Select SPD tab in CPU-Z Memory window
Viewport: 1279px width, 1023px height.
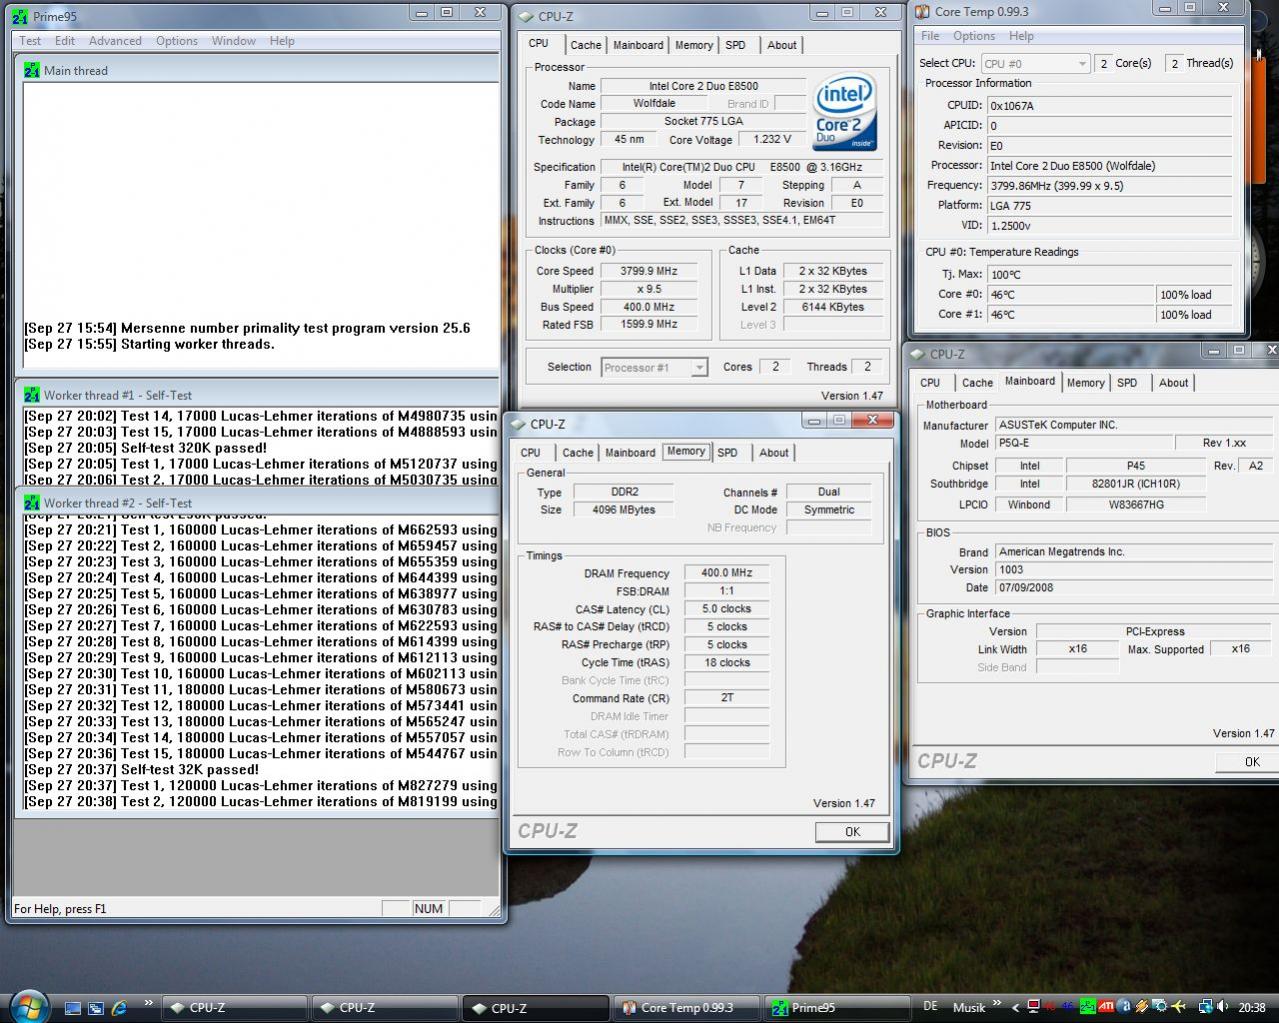(x=727, y=453)
